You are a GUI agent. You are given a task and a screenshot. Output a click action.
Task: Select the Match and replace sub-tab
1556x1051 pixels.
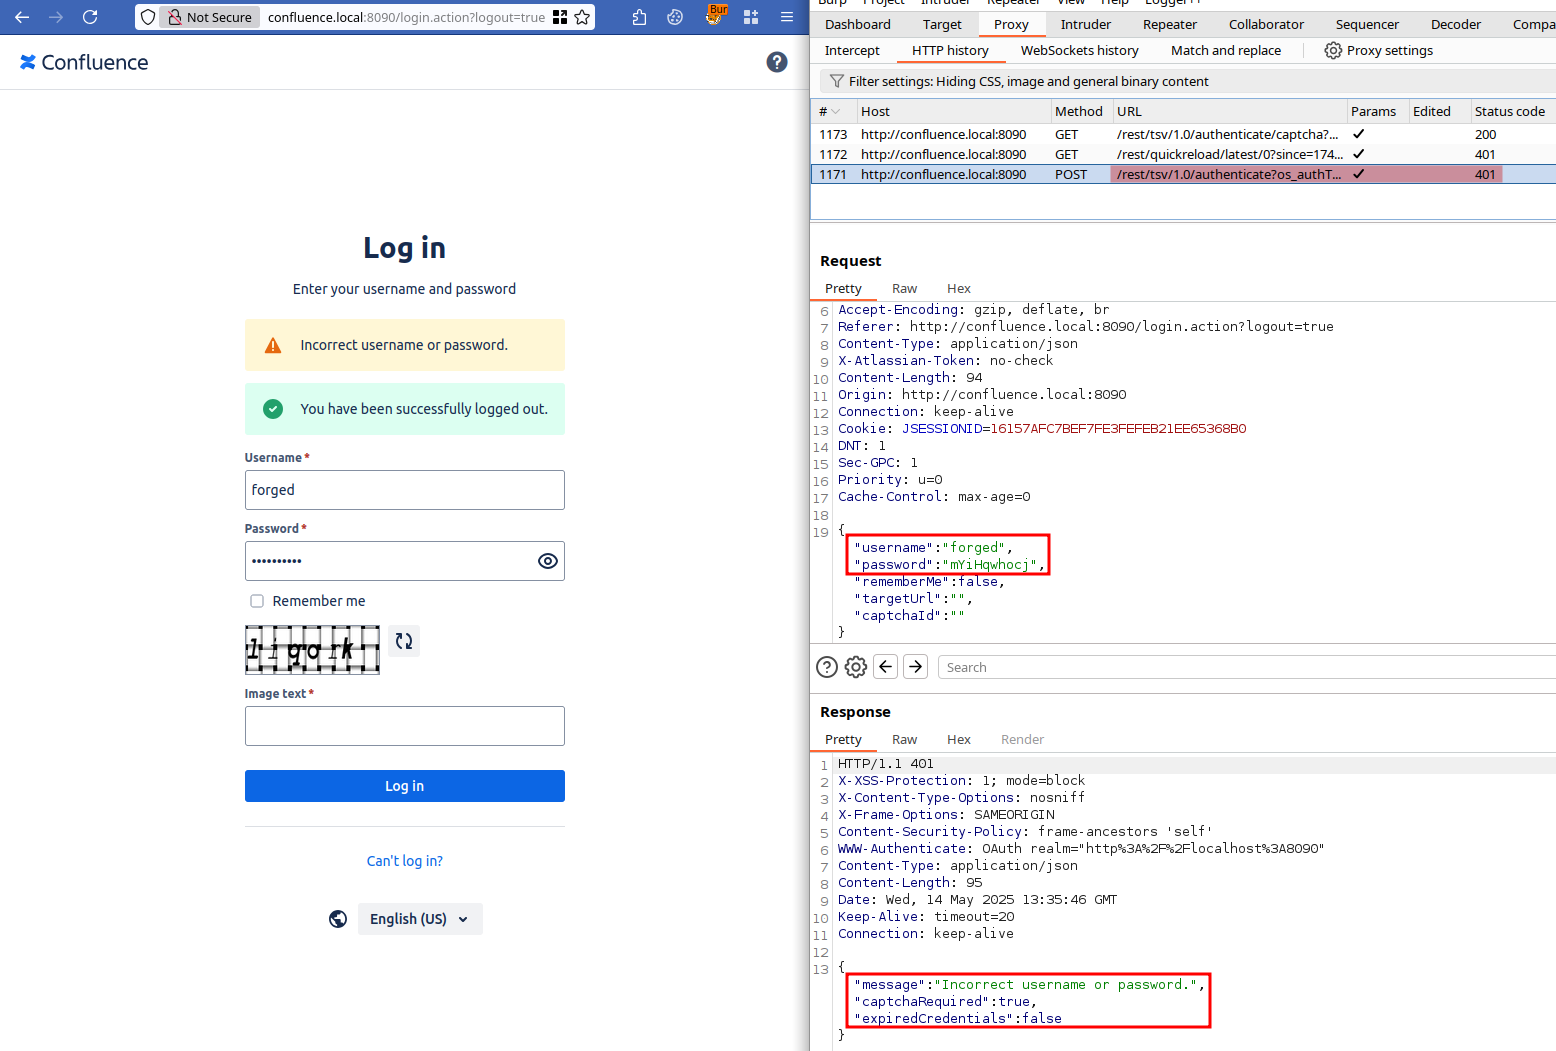tap(1226, 50)
